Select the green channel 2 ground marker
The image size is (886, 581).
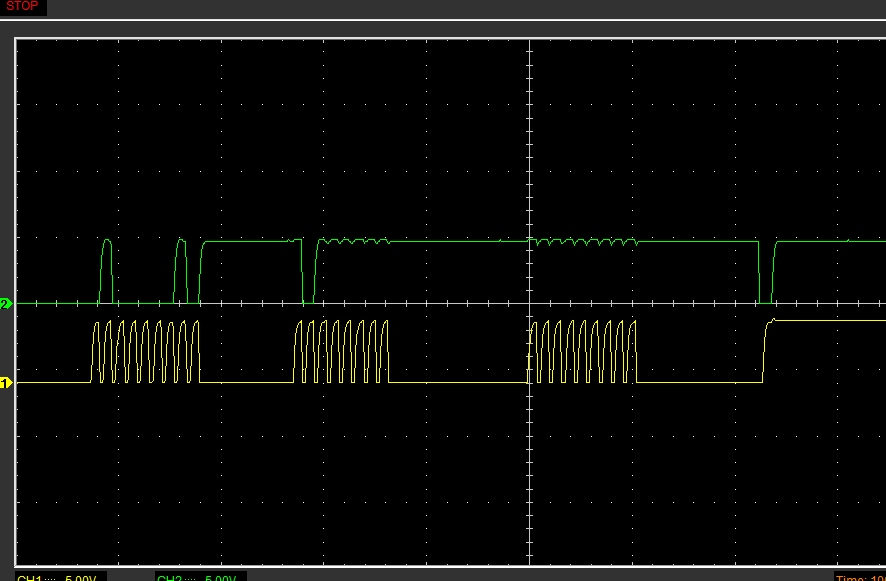coord(5,303)
